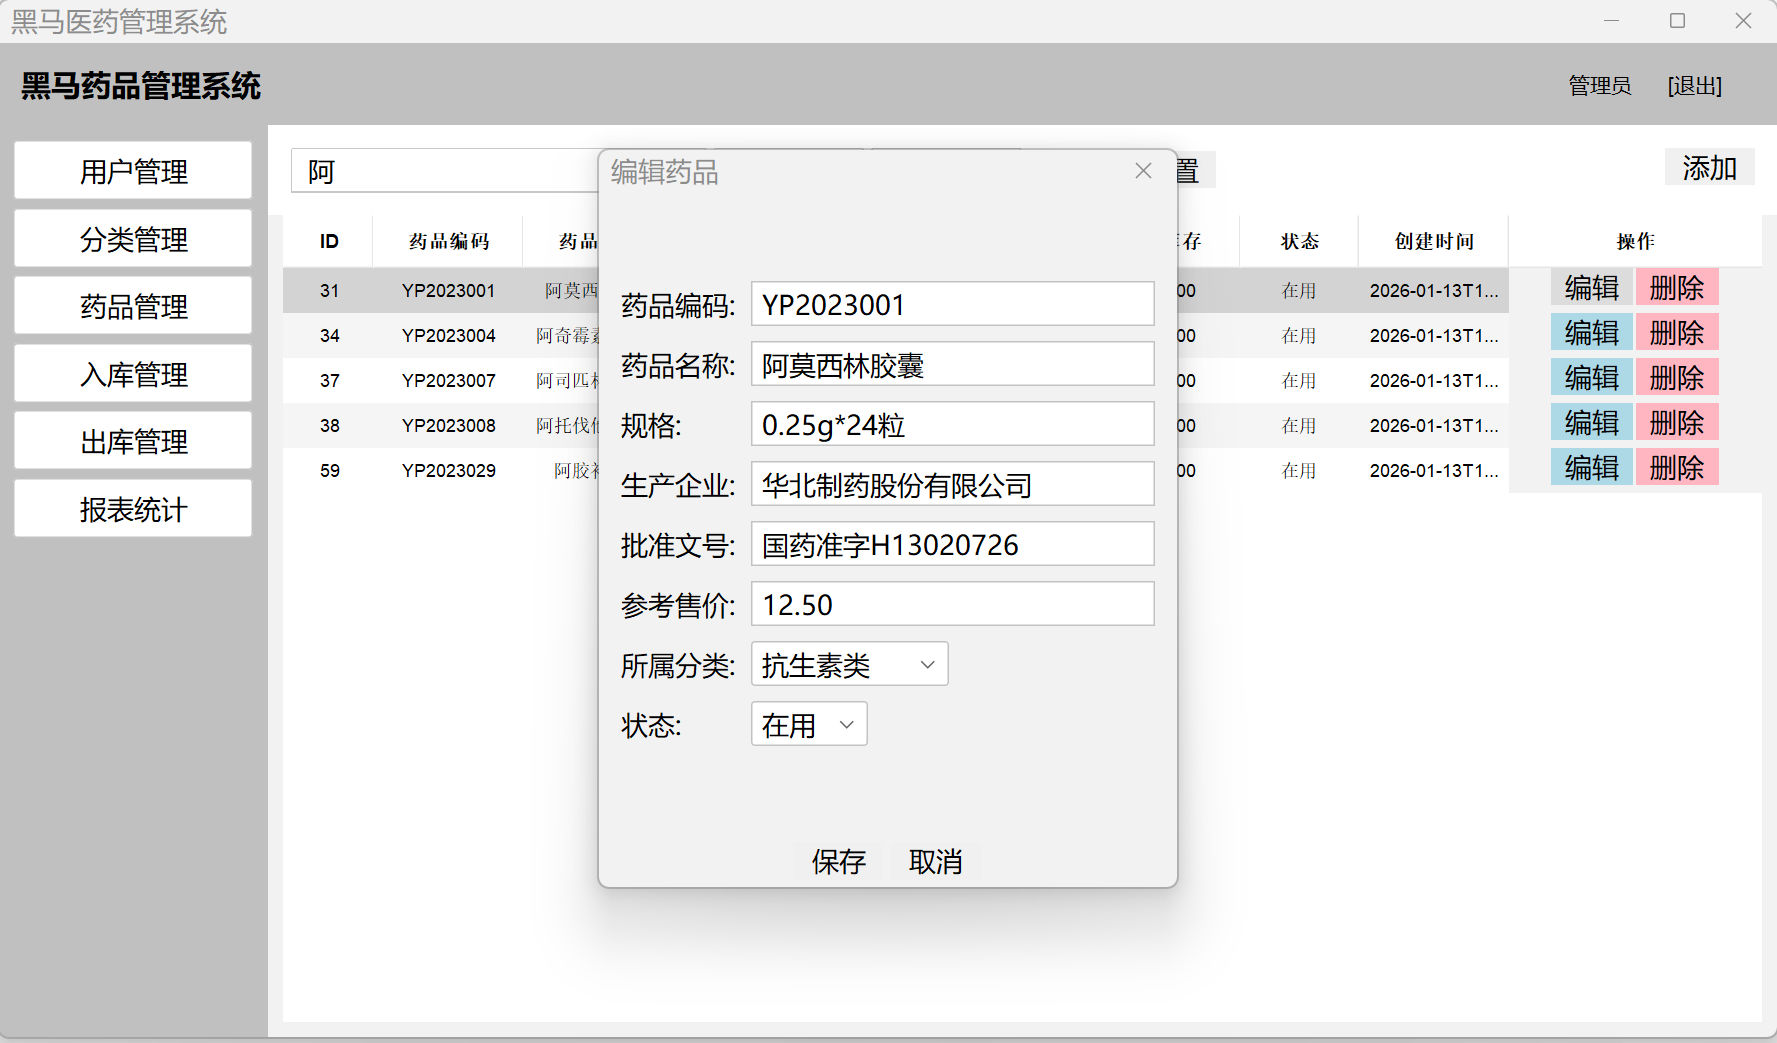This screenshot has height=1043, width=1777.
Task: Close the 编辑药品 dialog
Action: pyautogui.click(x=1143, y=171)
